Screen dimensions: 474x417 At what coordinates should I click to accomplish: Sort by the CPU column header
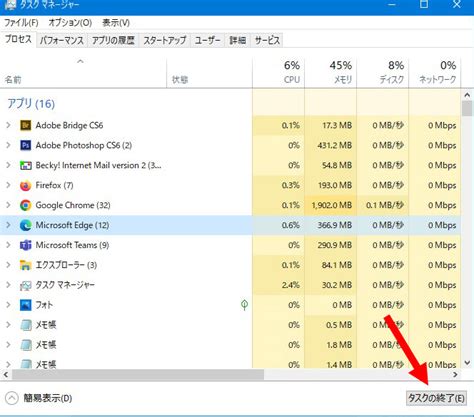[x=279, y=72]
